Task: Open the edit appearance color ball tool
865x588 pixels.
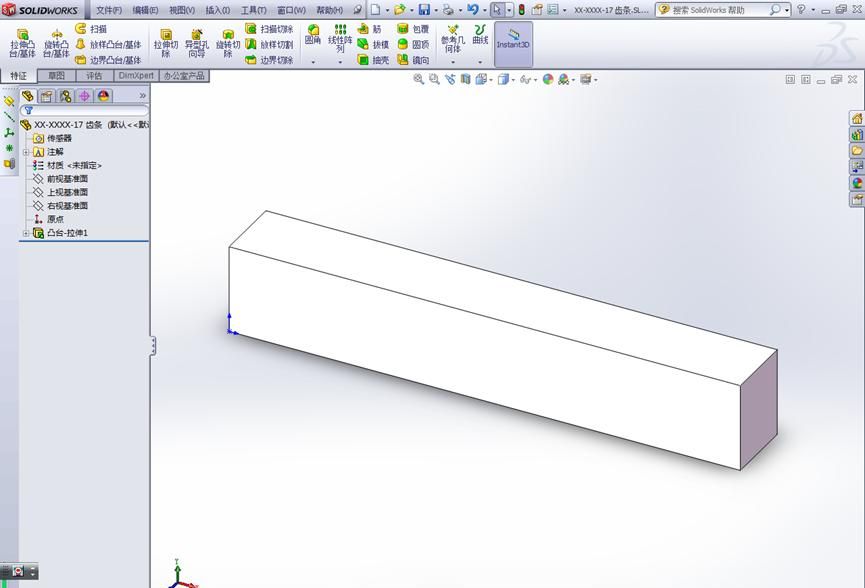Action: (548, 78)
